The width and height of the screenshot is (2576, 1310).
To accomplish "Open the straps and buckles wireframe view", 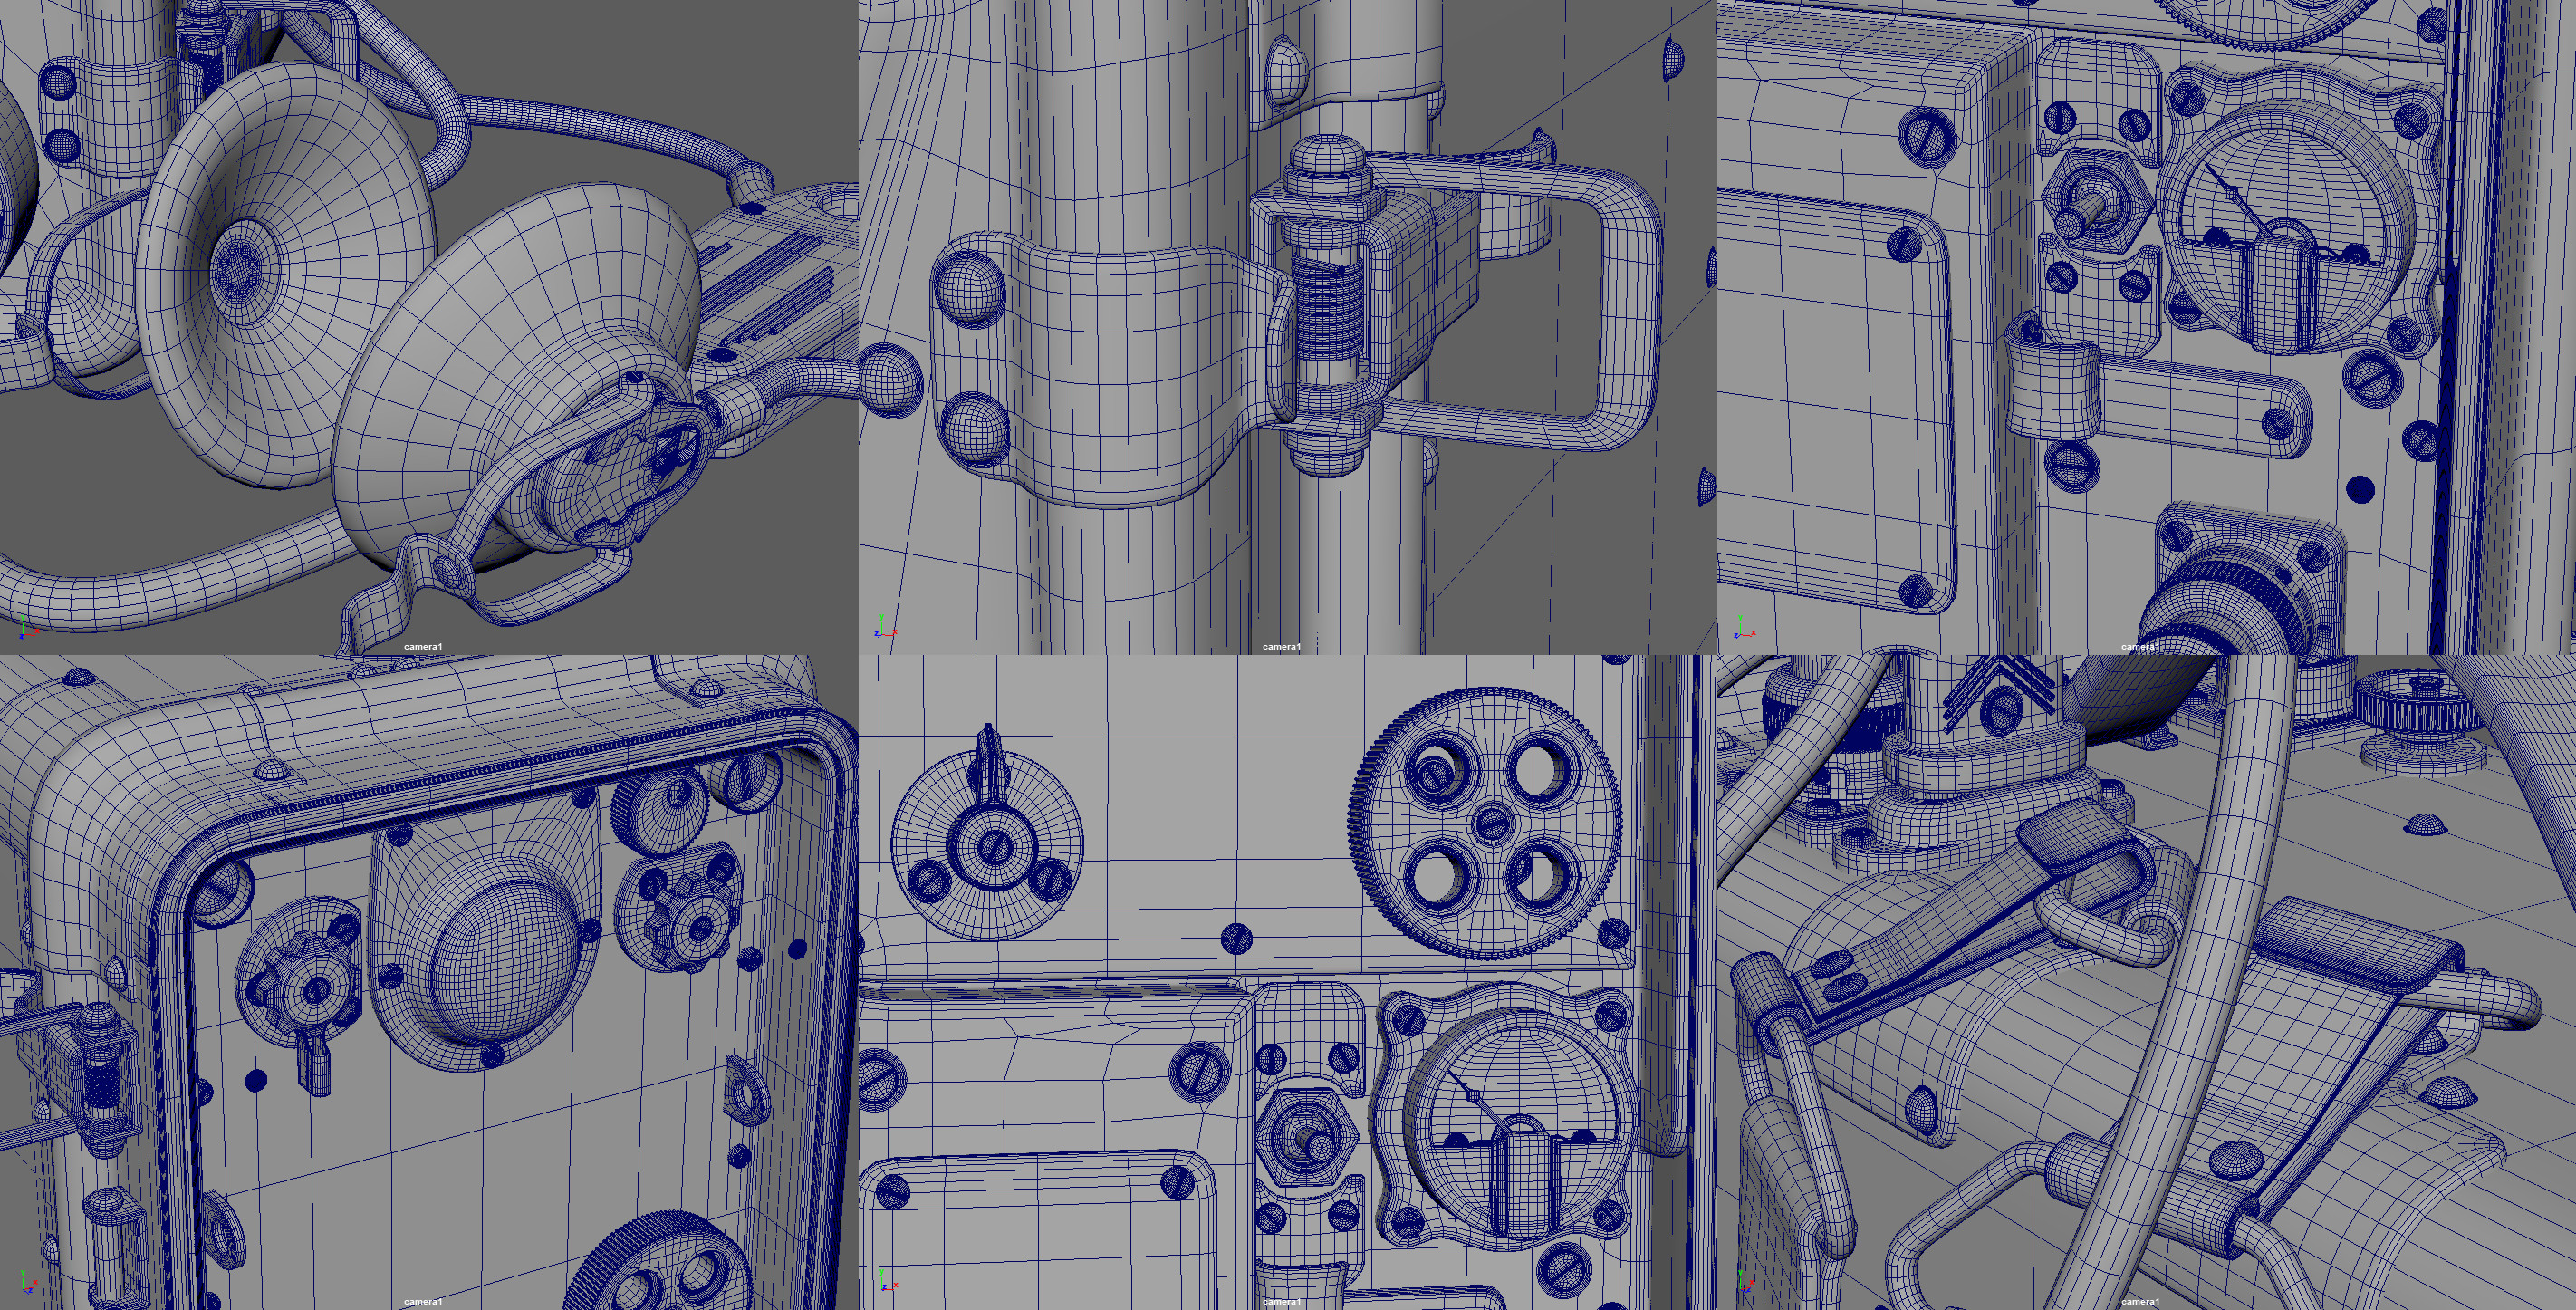I will 2147,983.
